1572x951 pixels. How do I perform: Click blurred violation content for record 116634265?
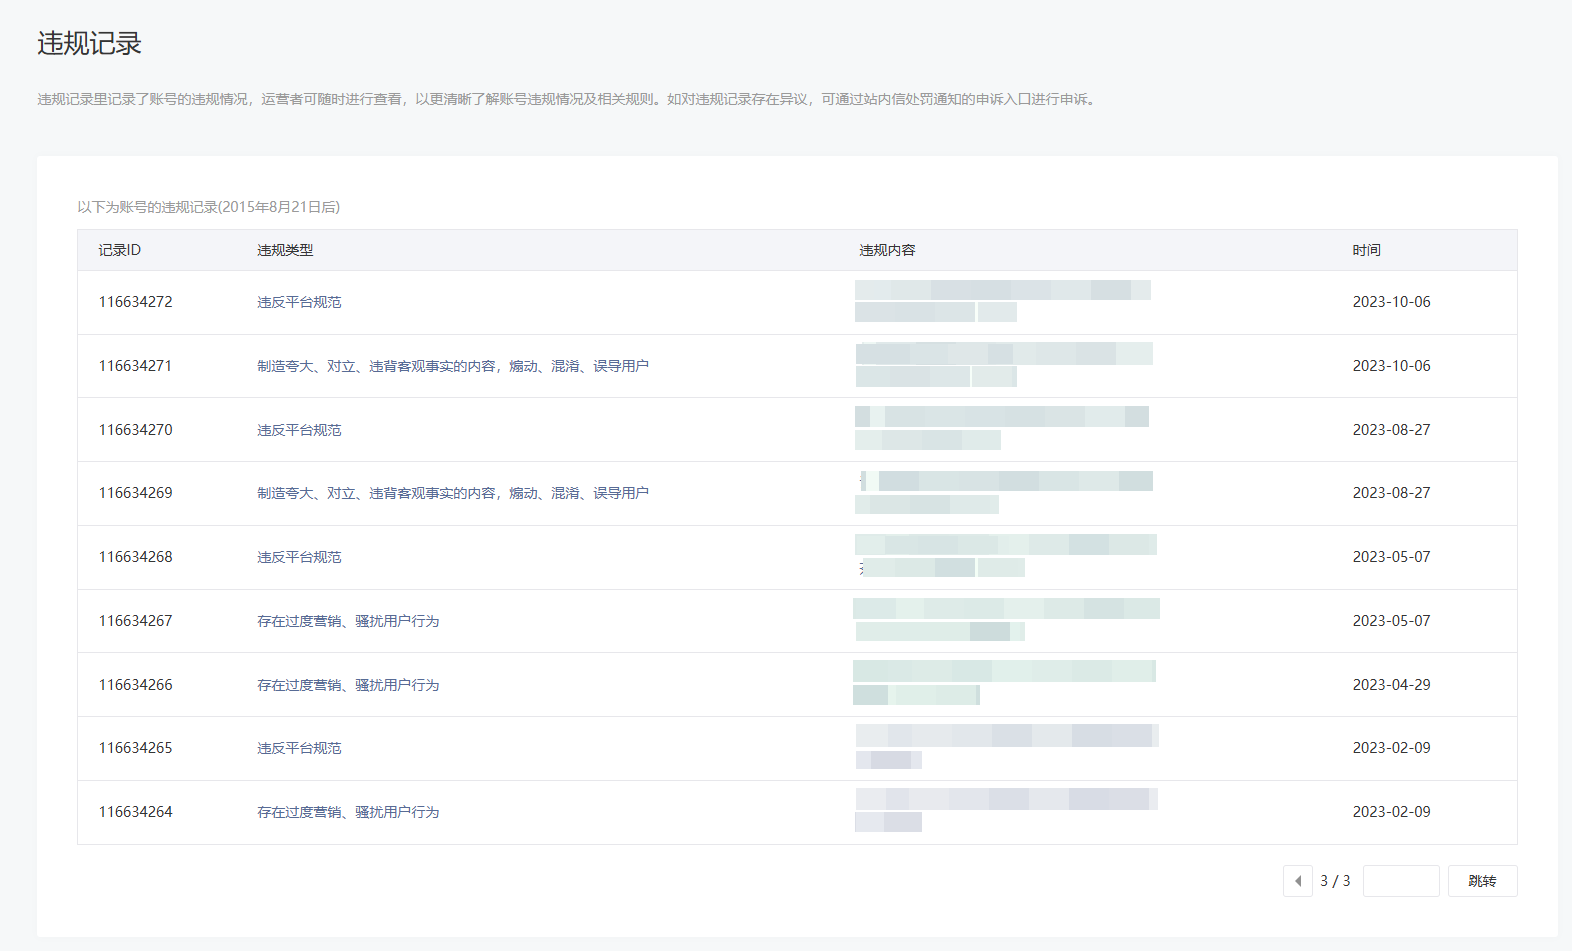click(1005, 747)
